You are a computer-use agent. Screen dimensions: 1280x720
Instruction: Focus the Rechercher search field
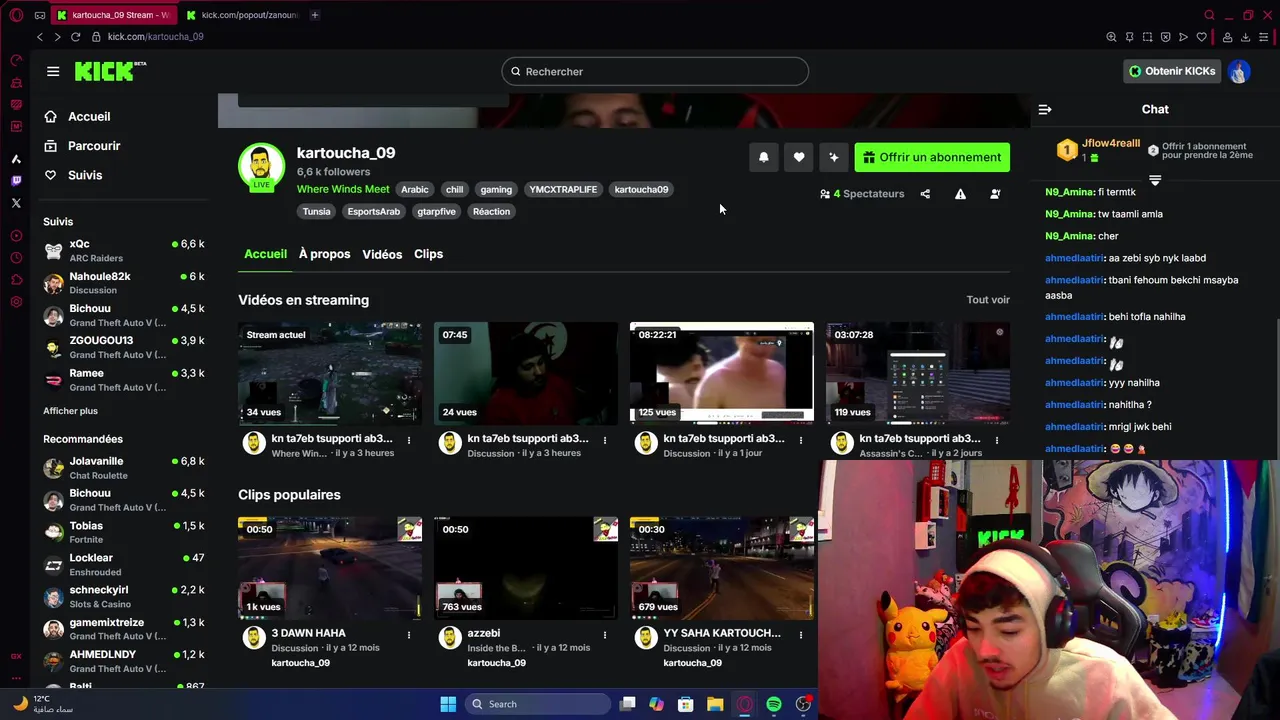[x=655, y=71]
